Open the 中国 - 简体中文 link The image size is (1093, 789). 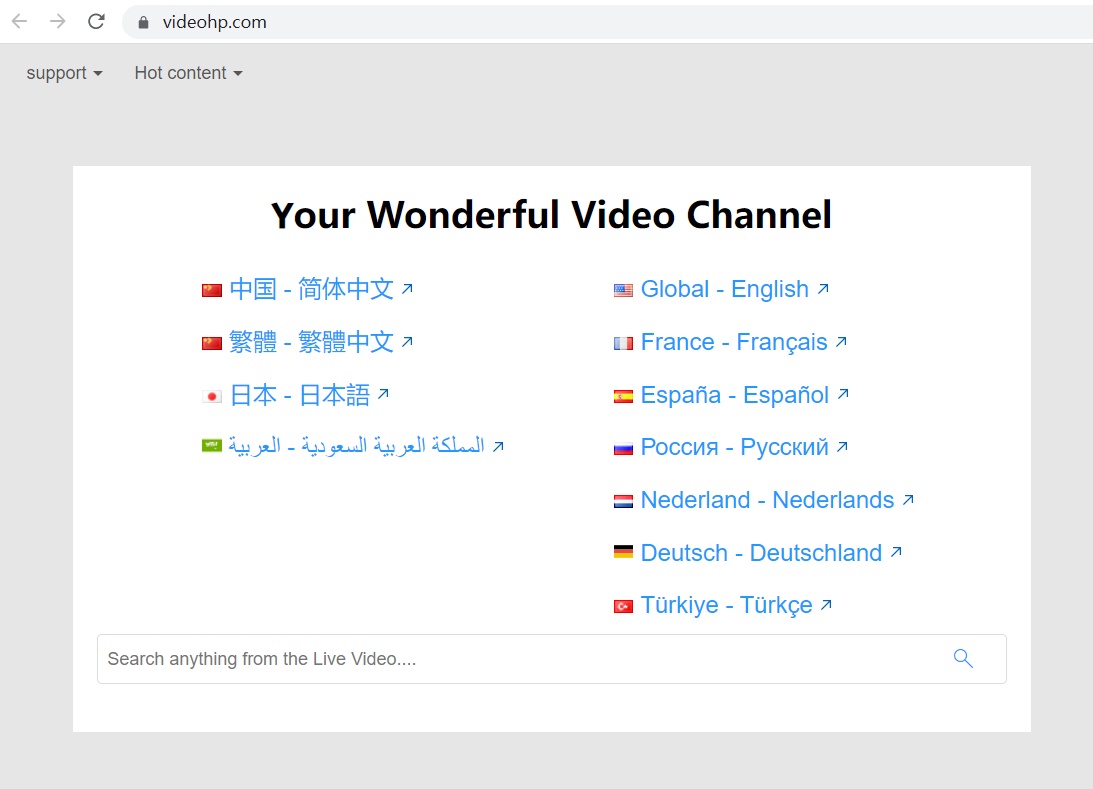click(x=311, y=289)
